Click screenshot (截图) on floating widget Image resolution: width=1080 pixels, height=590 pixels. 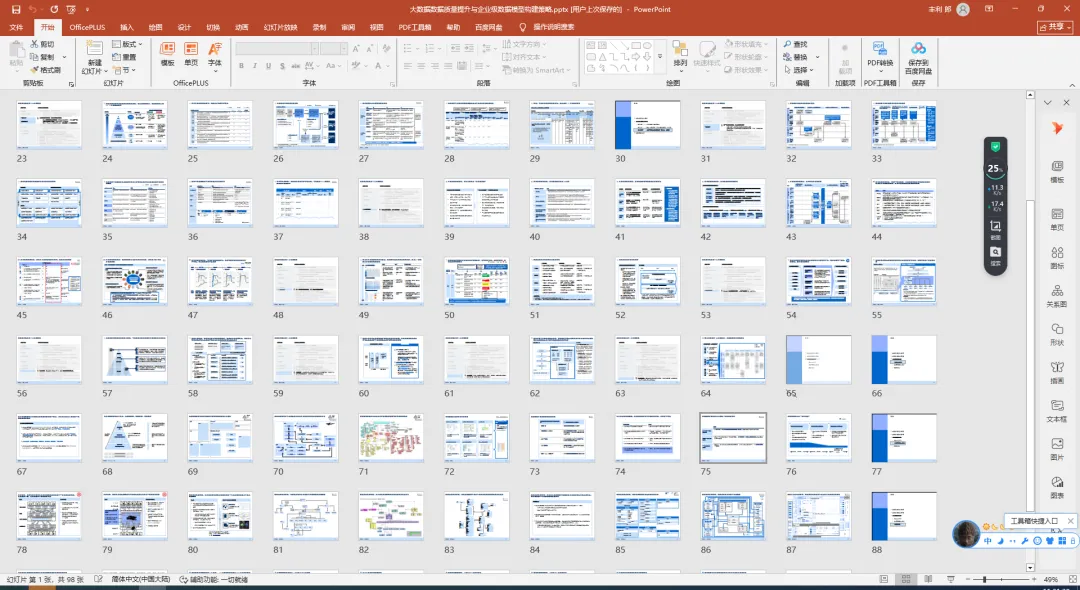click(995, 230)
